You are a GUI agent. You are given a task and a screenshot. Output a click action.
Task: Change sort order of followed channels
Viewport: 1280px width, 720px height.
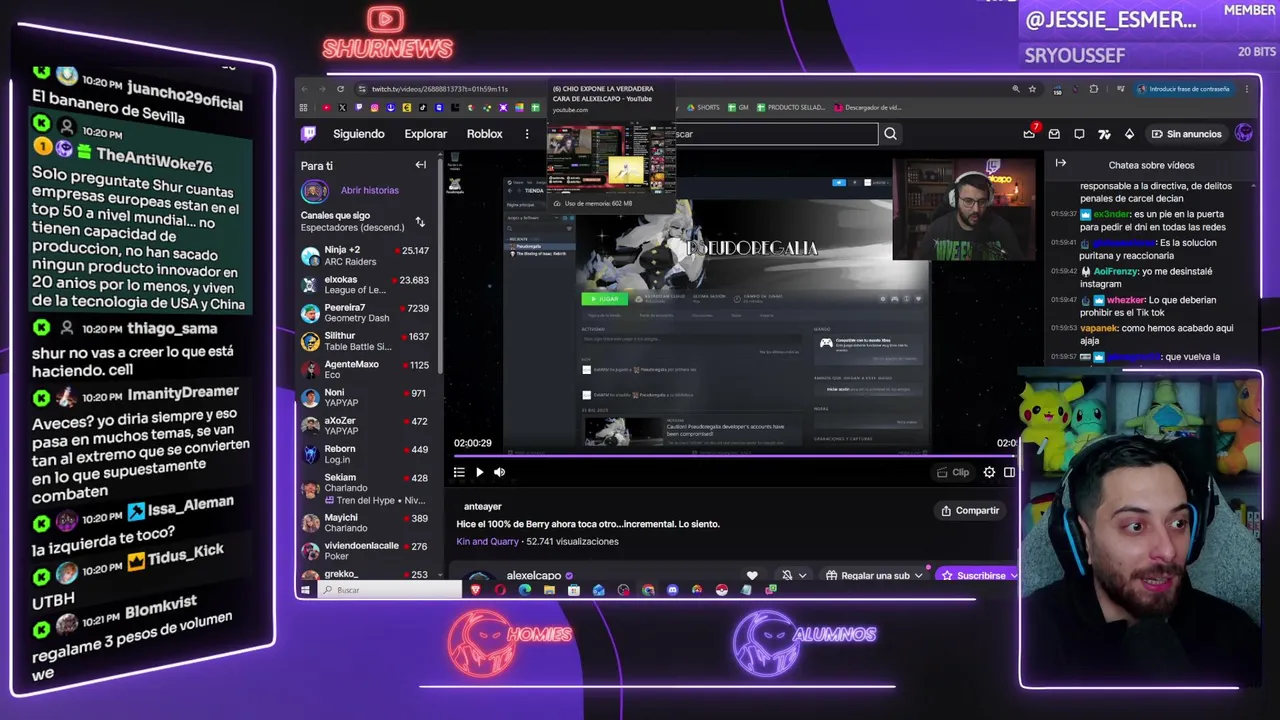point(420,222)
